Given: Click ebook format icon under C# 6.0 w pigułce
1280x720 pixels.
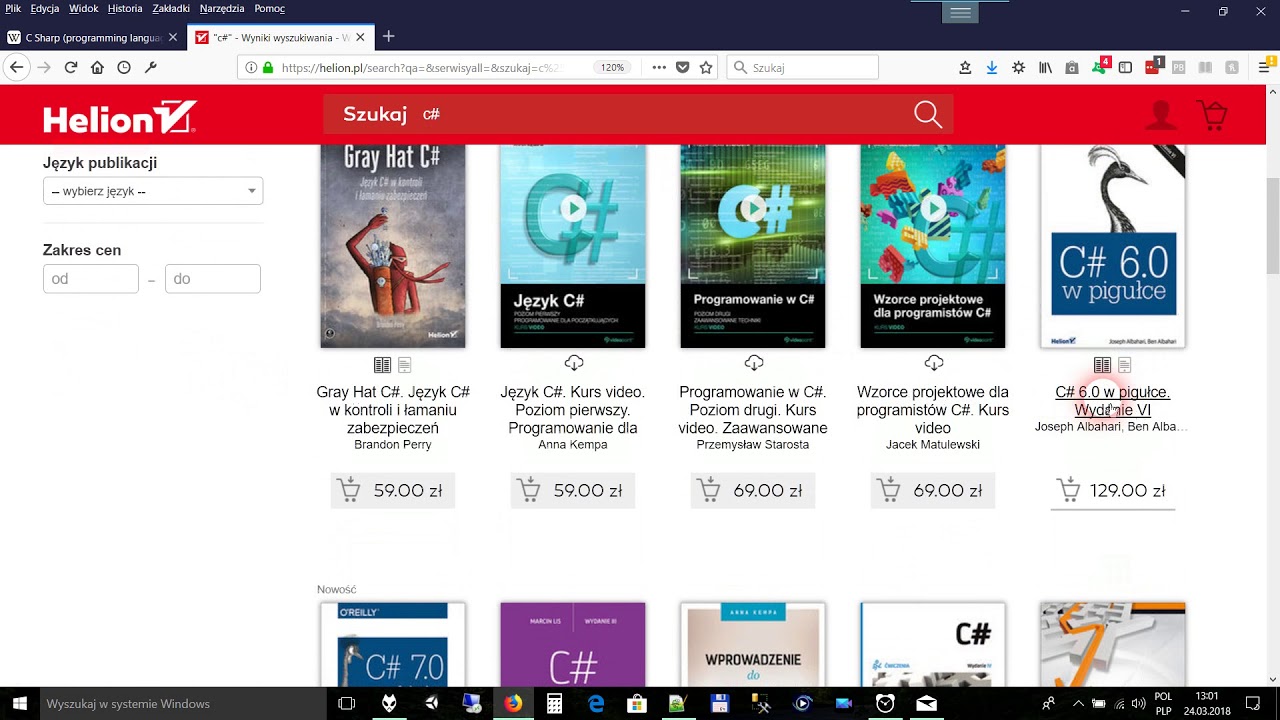Looking at the screenshot, I should point(1124,365).
